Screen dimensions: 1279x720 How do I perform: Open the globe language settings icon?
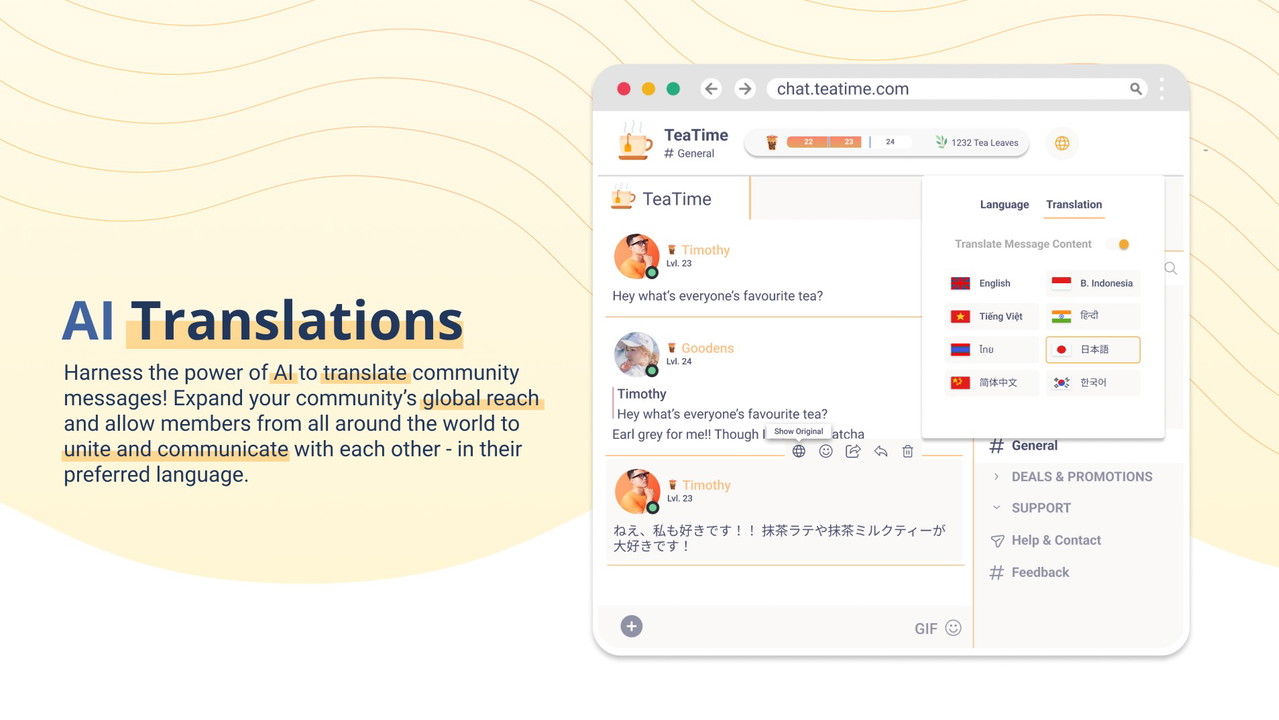pos(1062,143)
